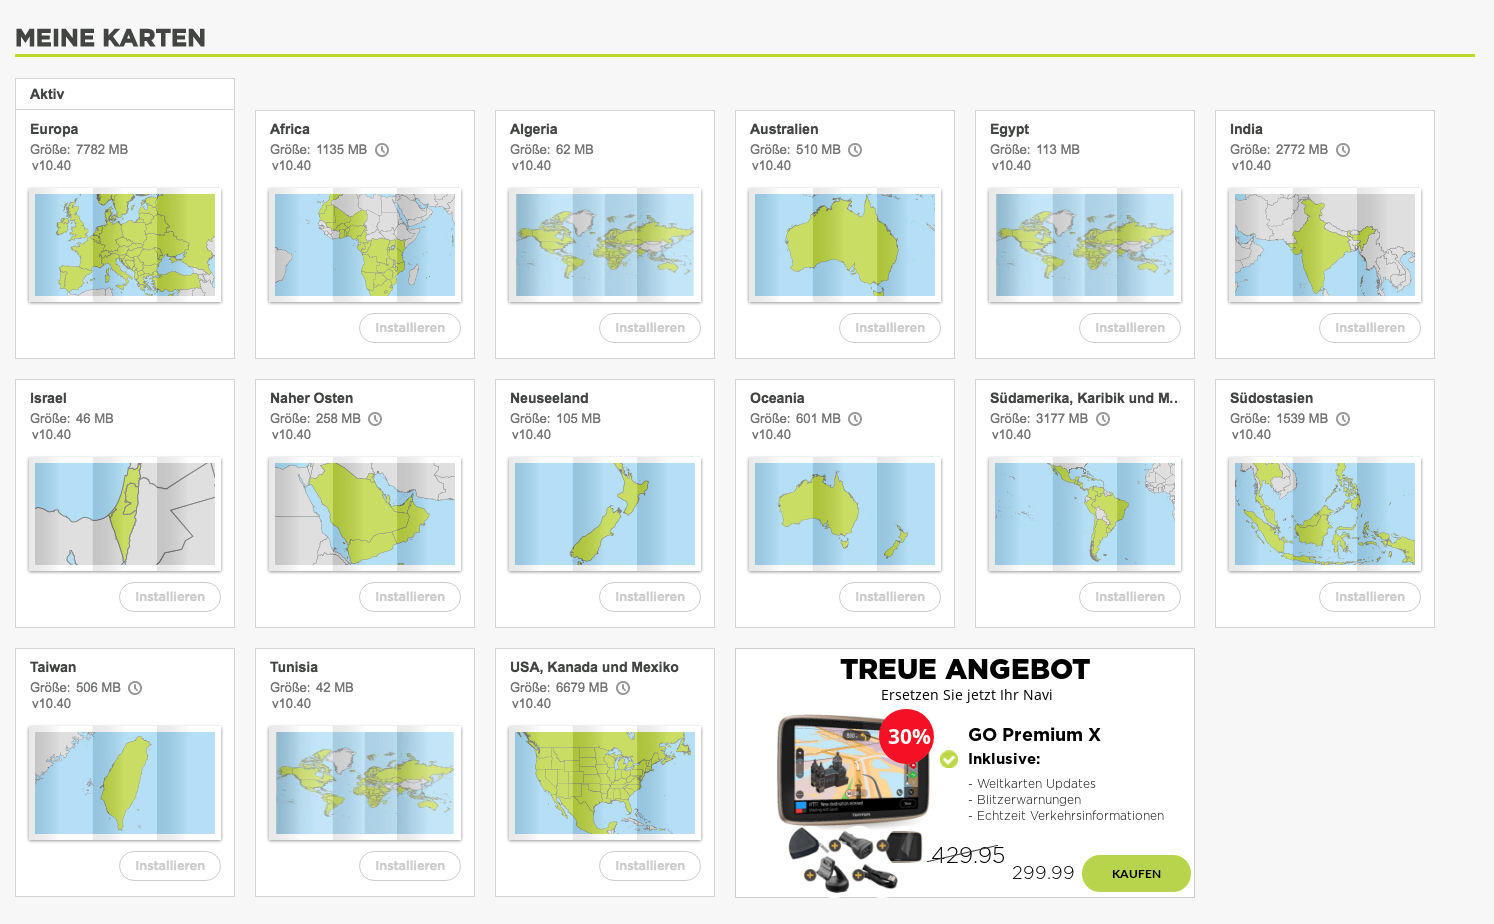Click the red 30% discount badge

[908, 737]
